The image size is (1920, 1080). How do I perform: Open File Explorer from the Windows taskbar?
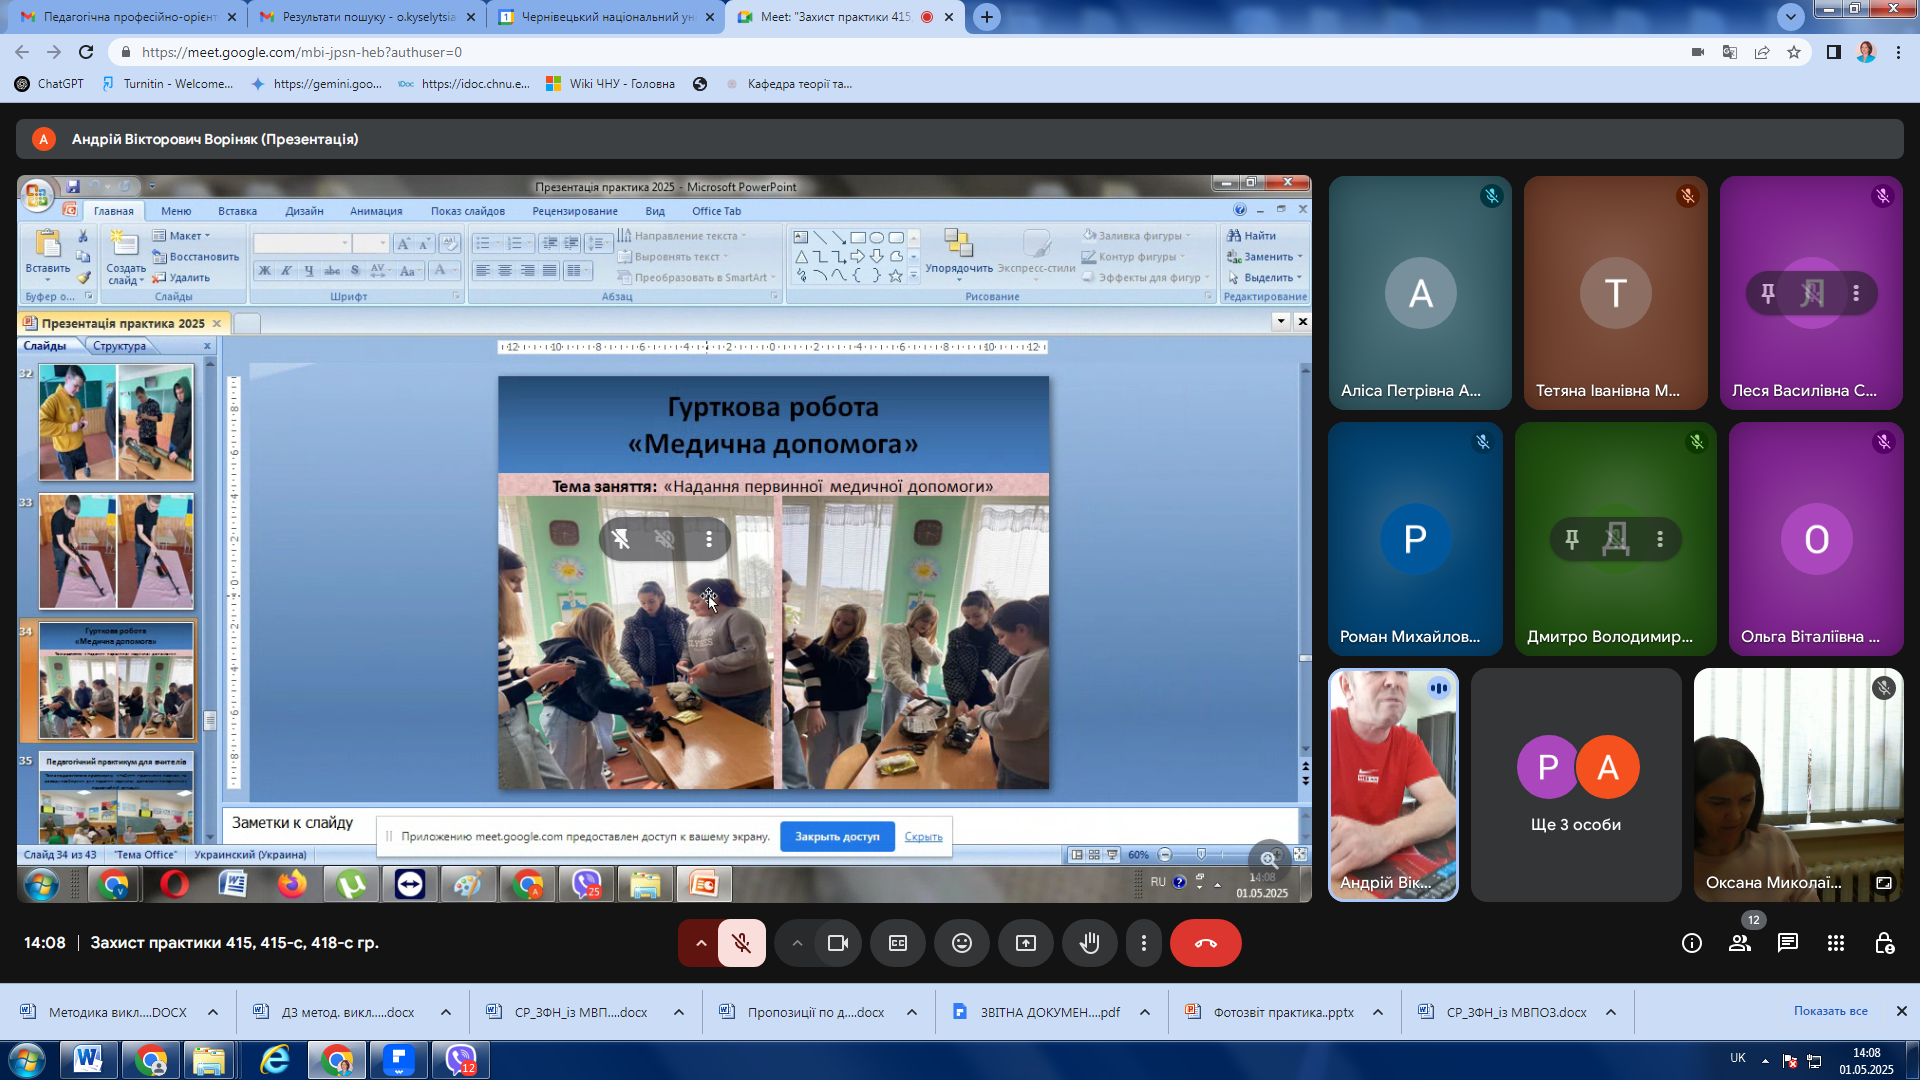pos(209,1060)
